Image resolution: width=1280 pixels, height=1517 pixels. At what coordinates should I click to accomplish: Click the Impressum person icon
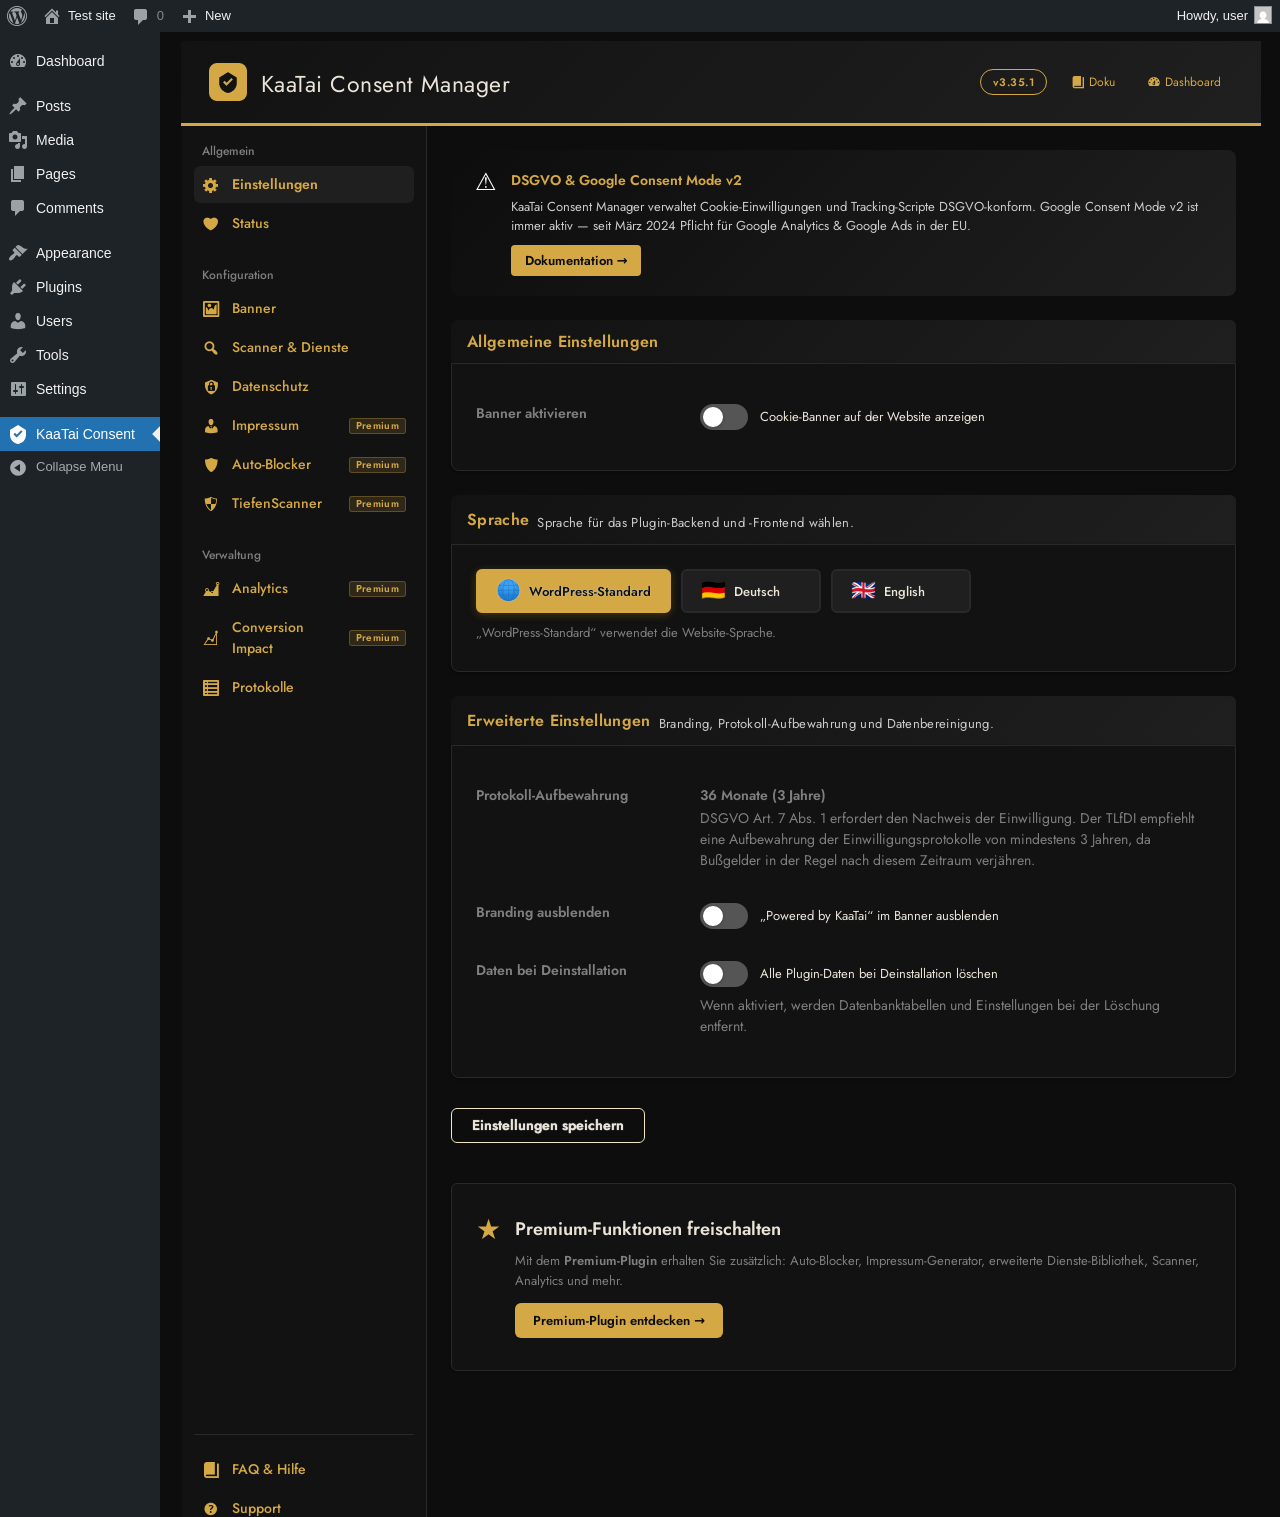click(x=211, y=426)
